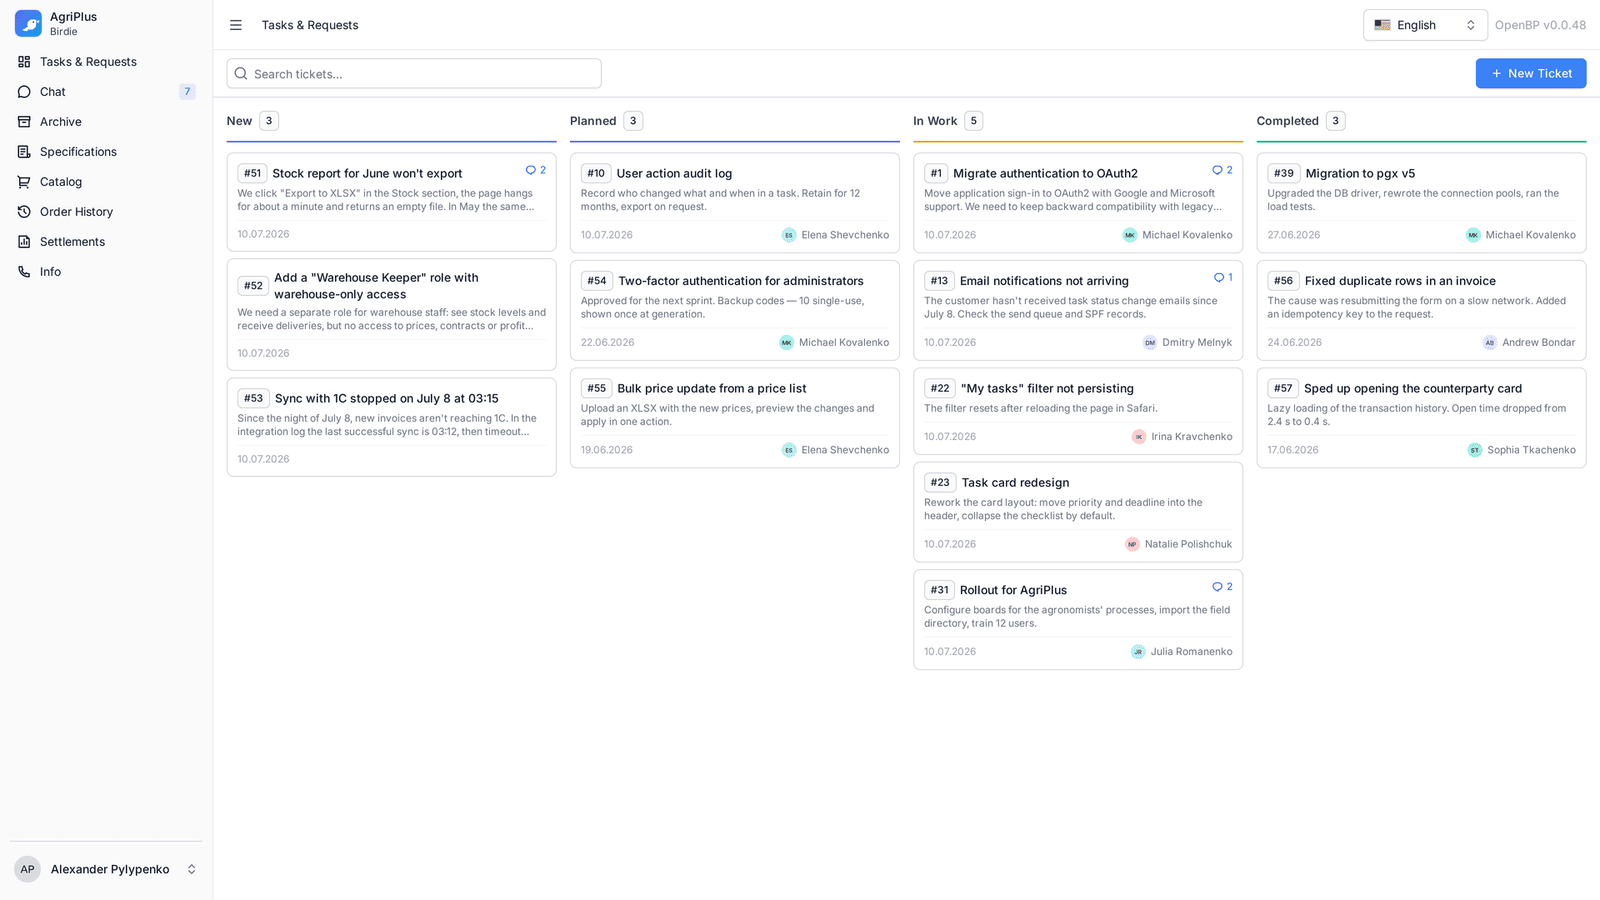Toggle the sidebar with the hamburger icon
1600x900 pixels.
pyautogui.click(x=236, y=25)
